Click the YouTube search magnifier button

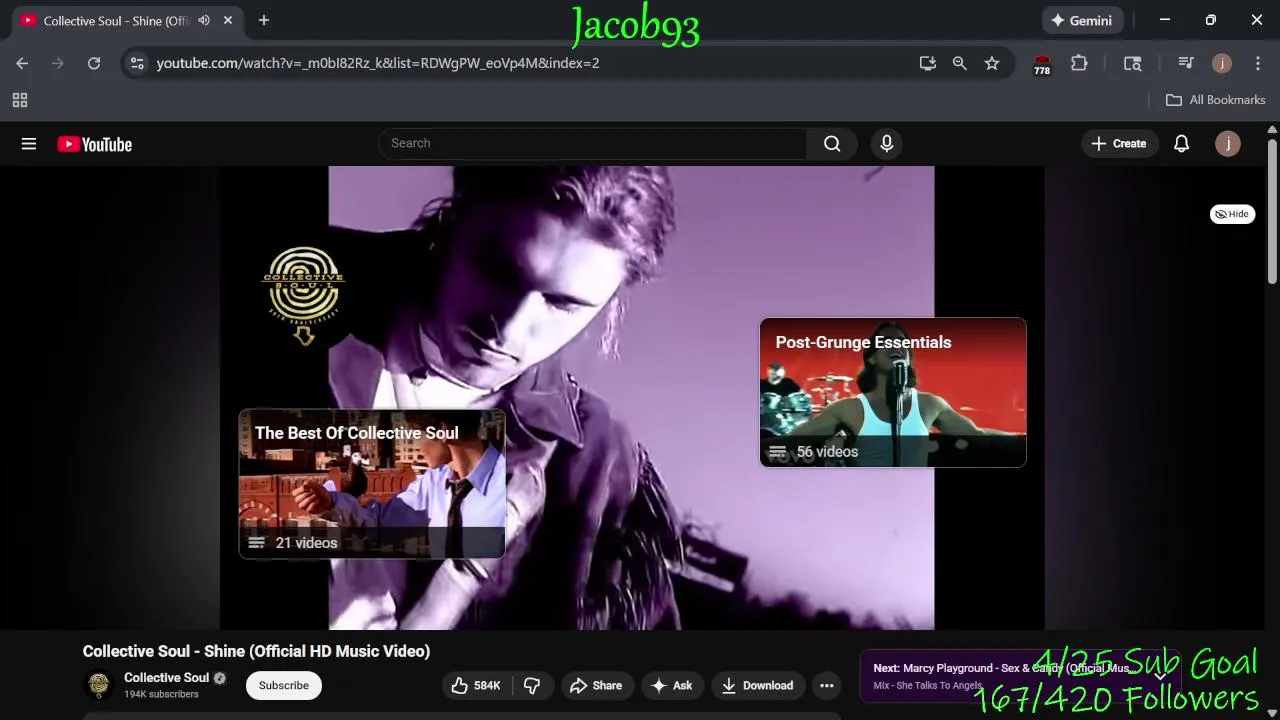point(832,144)
